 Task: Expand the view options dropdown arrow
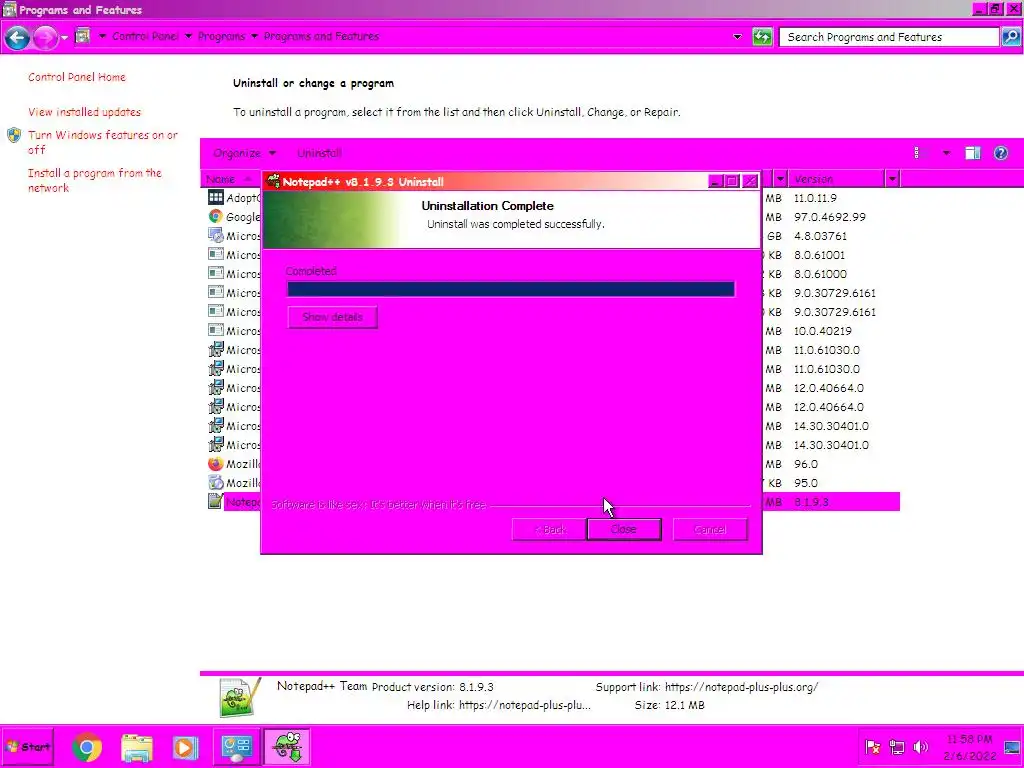(946, 153)
